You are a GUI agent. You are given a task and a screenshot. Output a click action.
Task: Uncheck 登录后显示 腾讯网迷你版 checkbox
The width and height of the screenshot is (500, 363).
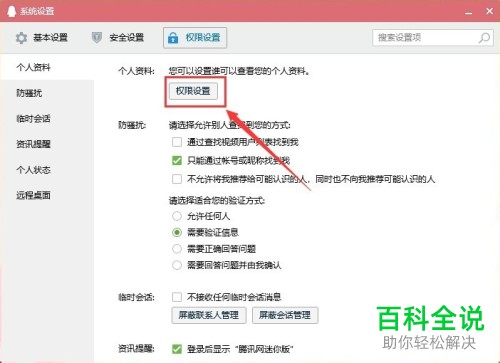pyautogui.click(x=177, y=349)
